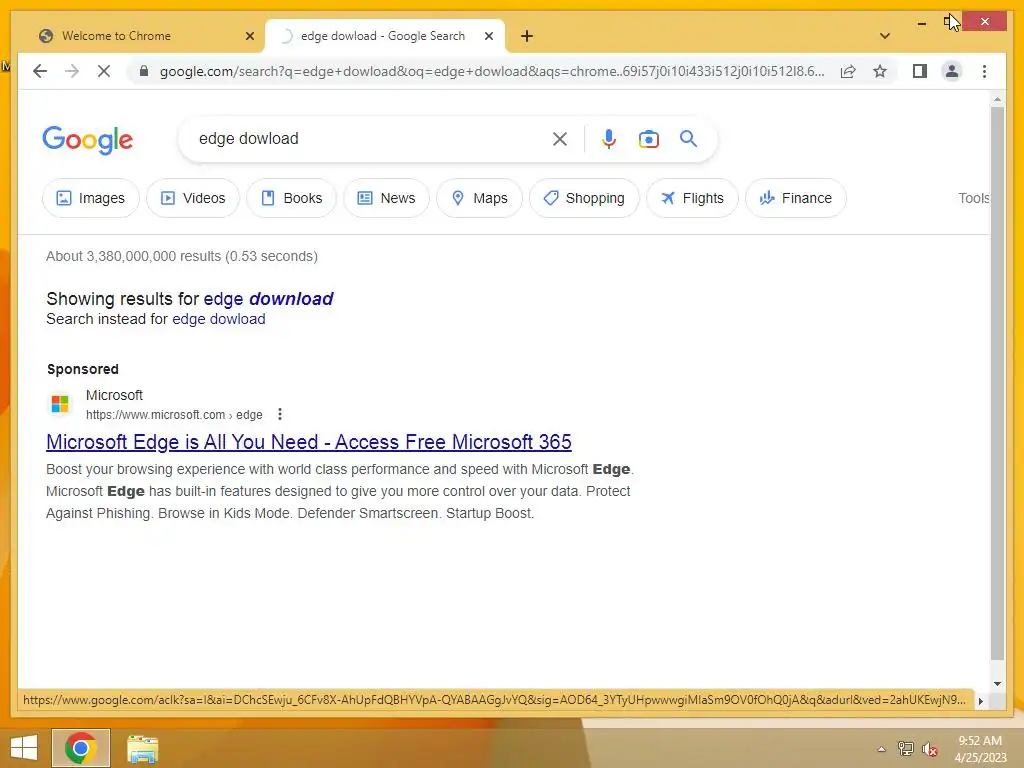The image size is (1024, 768).
Task: Click the address bar URL
Action: [492, 71]
